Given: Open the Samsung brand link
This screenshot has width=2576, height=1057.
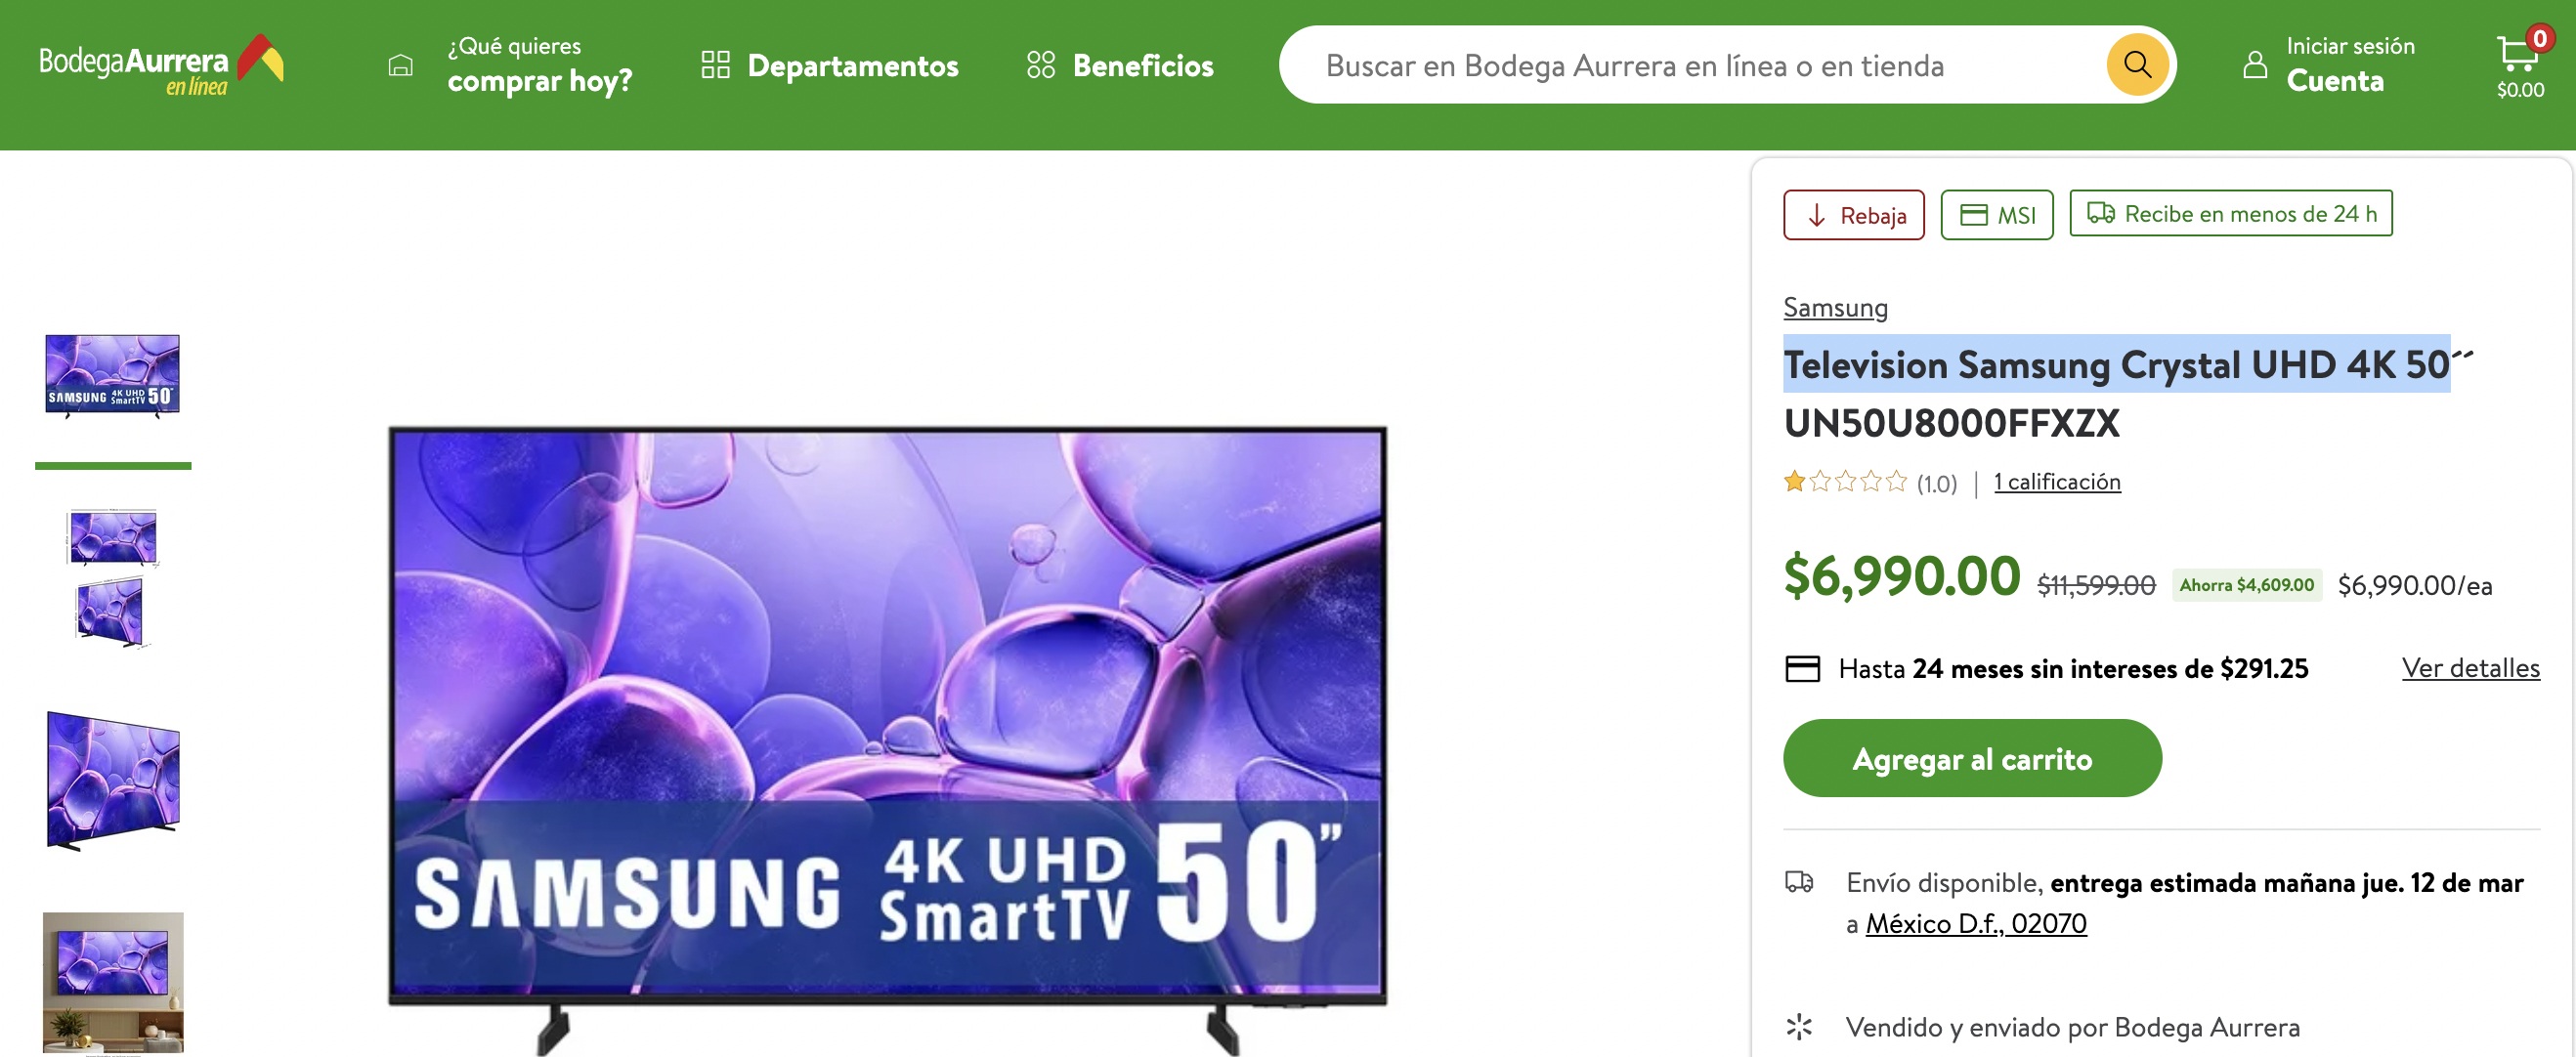Looking at the screenshot, I should (1835, 307).
